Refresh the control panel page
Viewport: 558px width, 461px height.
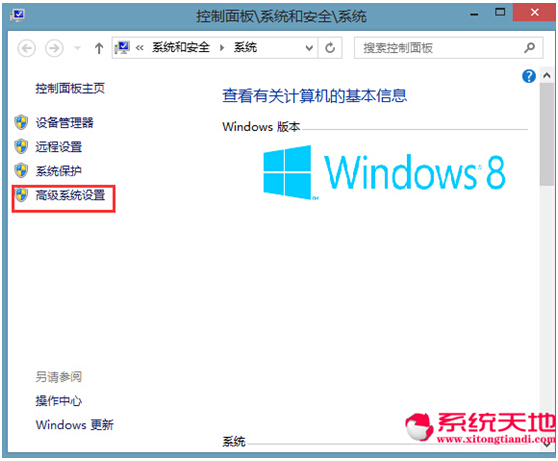point(330,48)
